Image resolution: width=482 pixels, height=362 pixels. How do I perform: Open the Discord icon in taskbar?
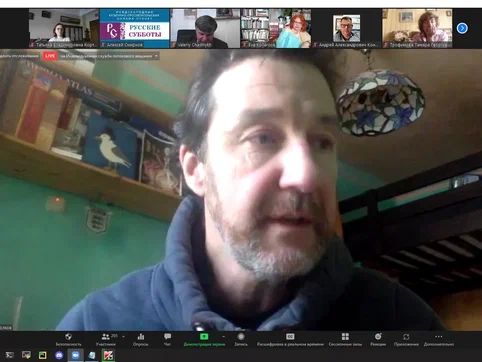[x=59, y=355]
